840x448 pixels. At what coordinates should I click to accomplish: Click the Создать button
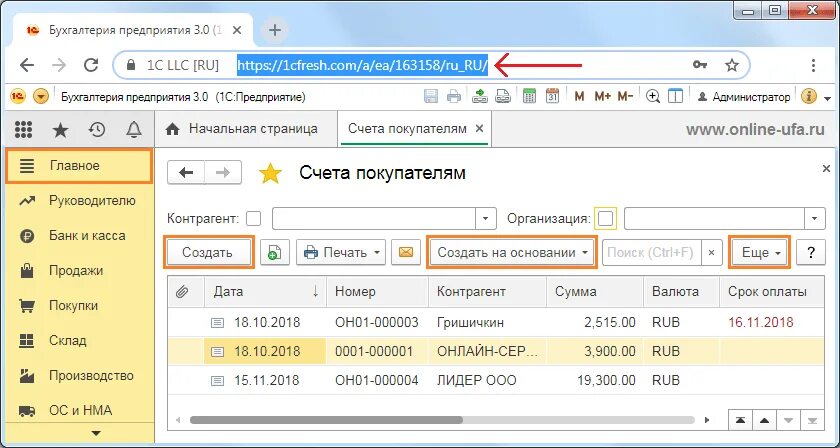point(208,252)
